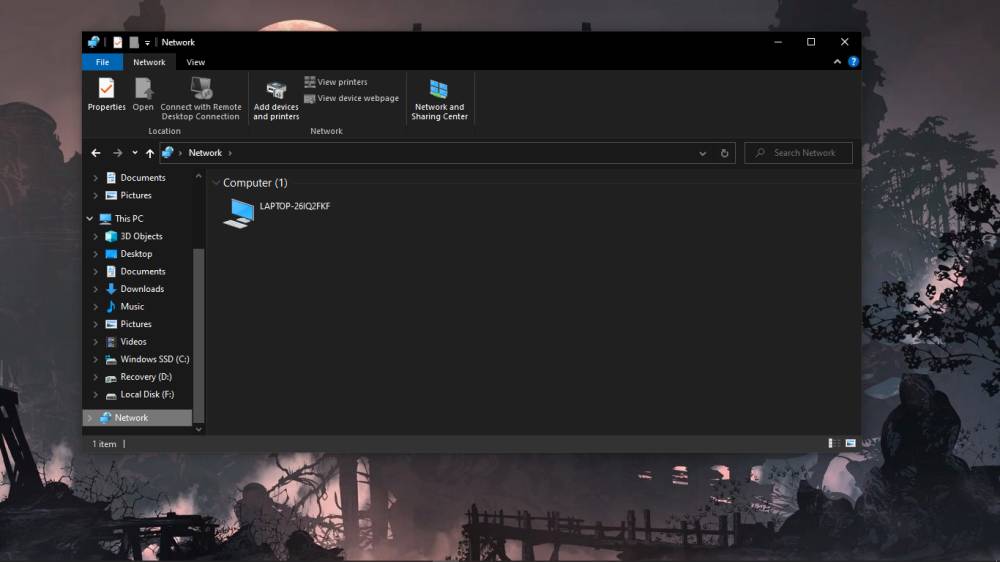Open Add devices and printers
The height and width of the screenshot is (562, 1000).
(x=276, y=100)
